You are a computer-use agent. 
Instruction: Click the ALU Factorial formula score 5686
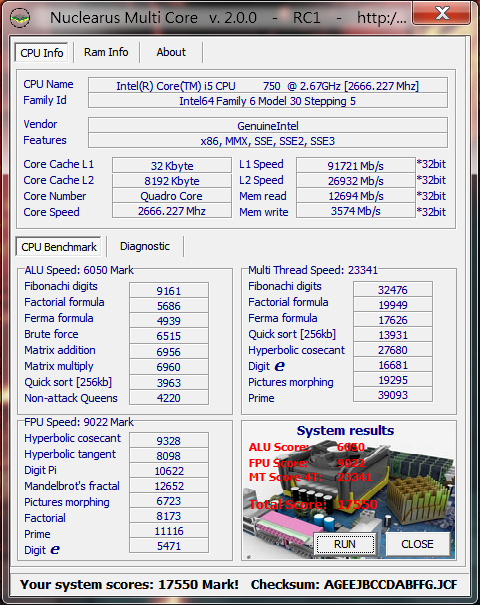pos(169,306)
